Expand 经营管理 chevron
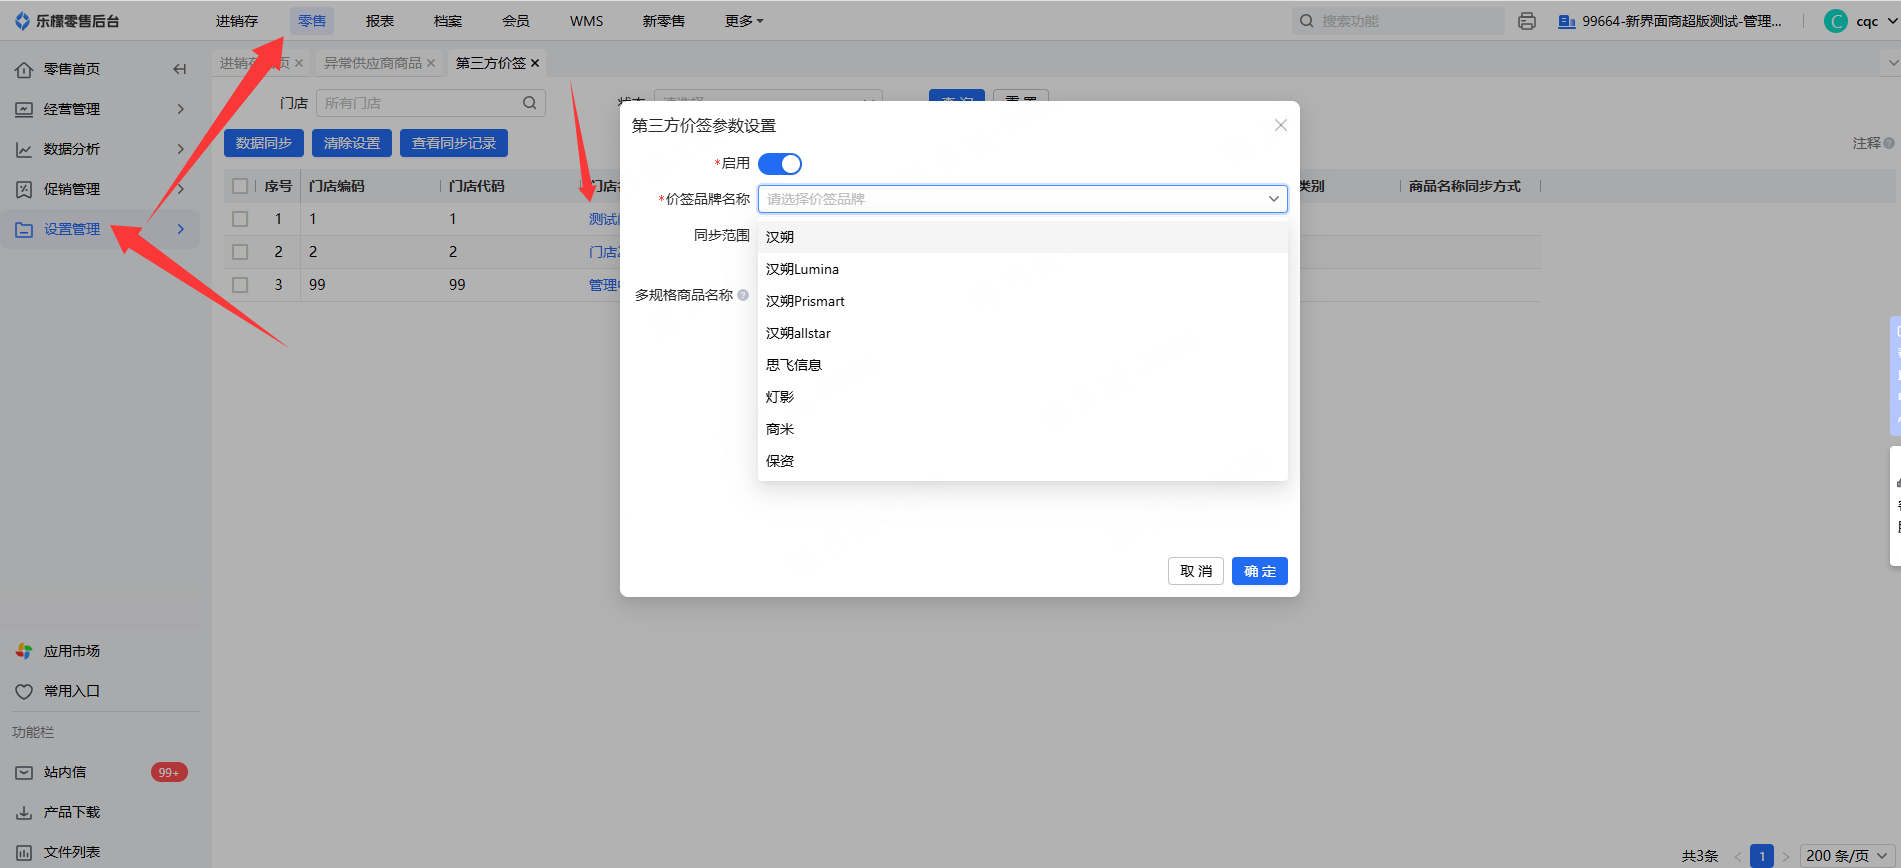 click(x=181, y=109)
